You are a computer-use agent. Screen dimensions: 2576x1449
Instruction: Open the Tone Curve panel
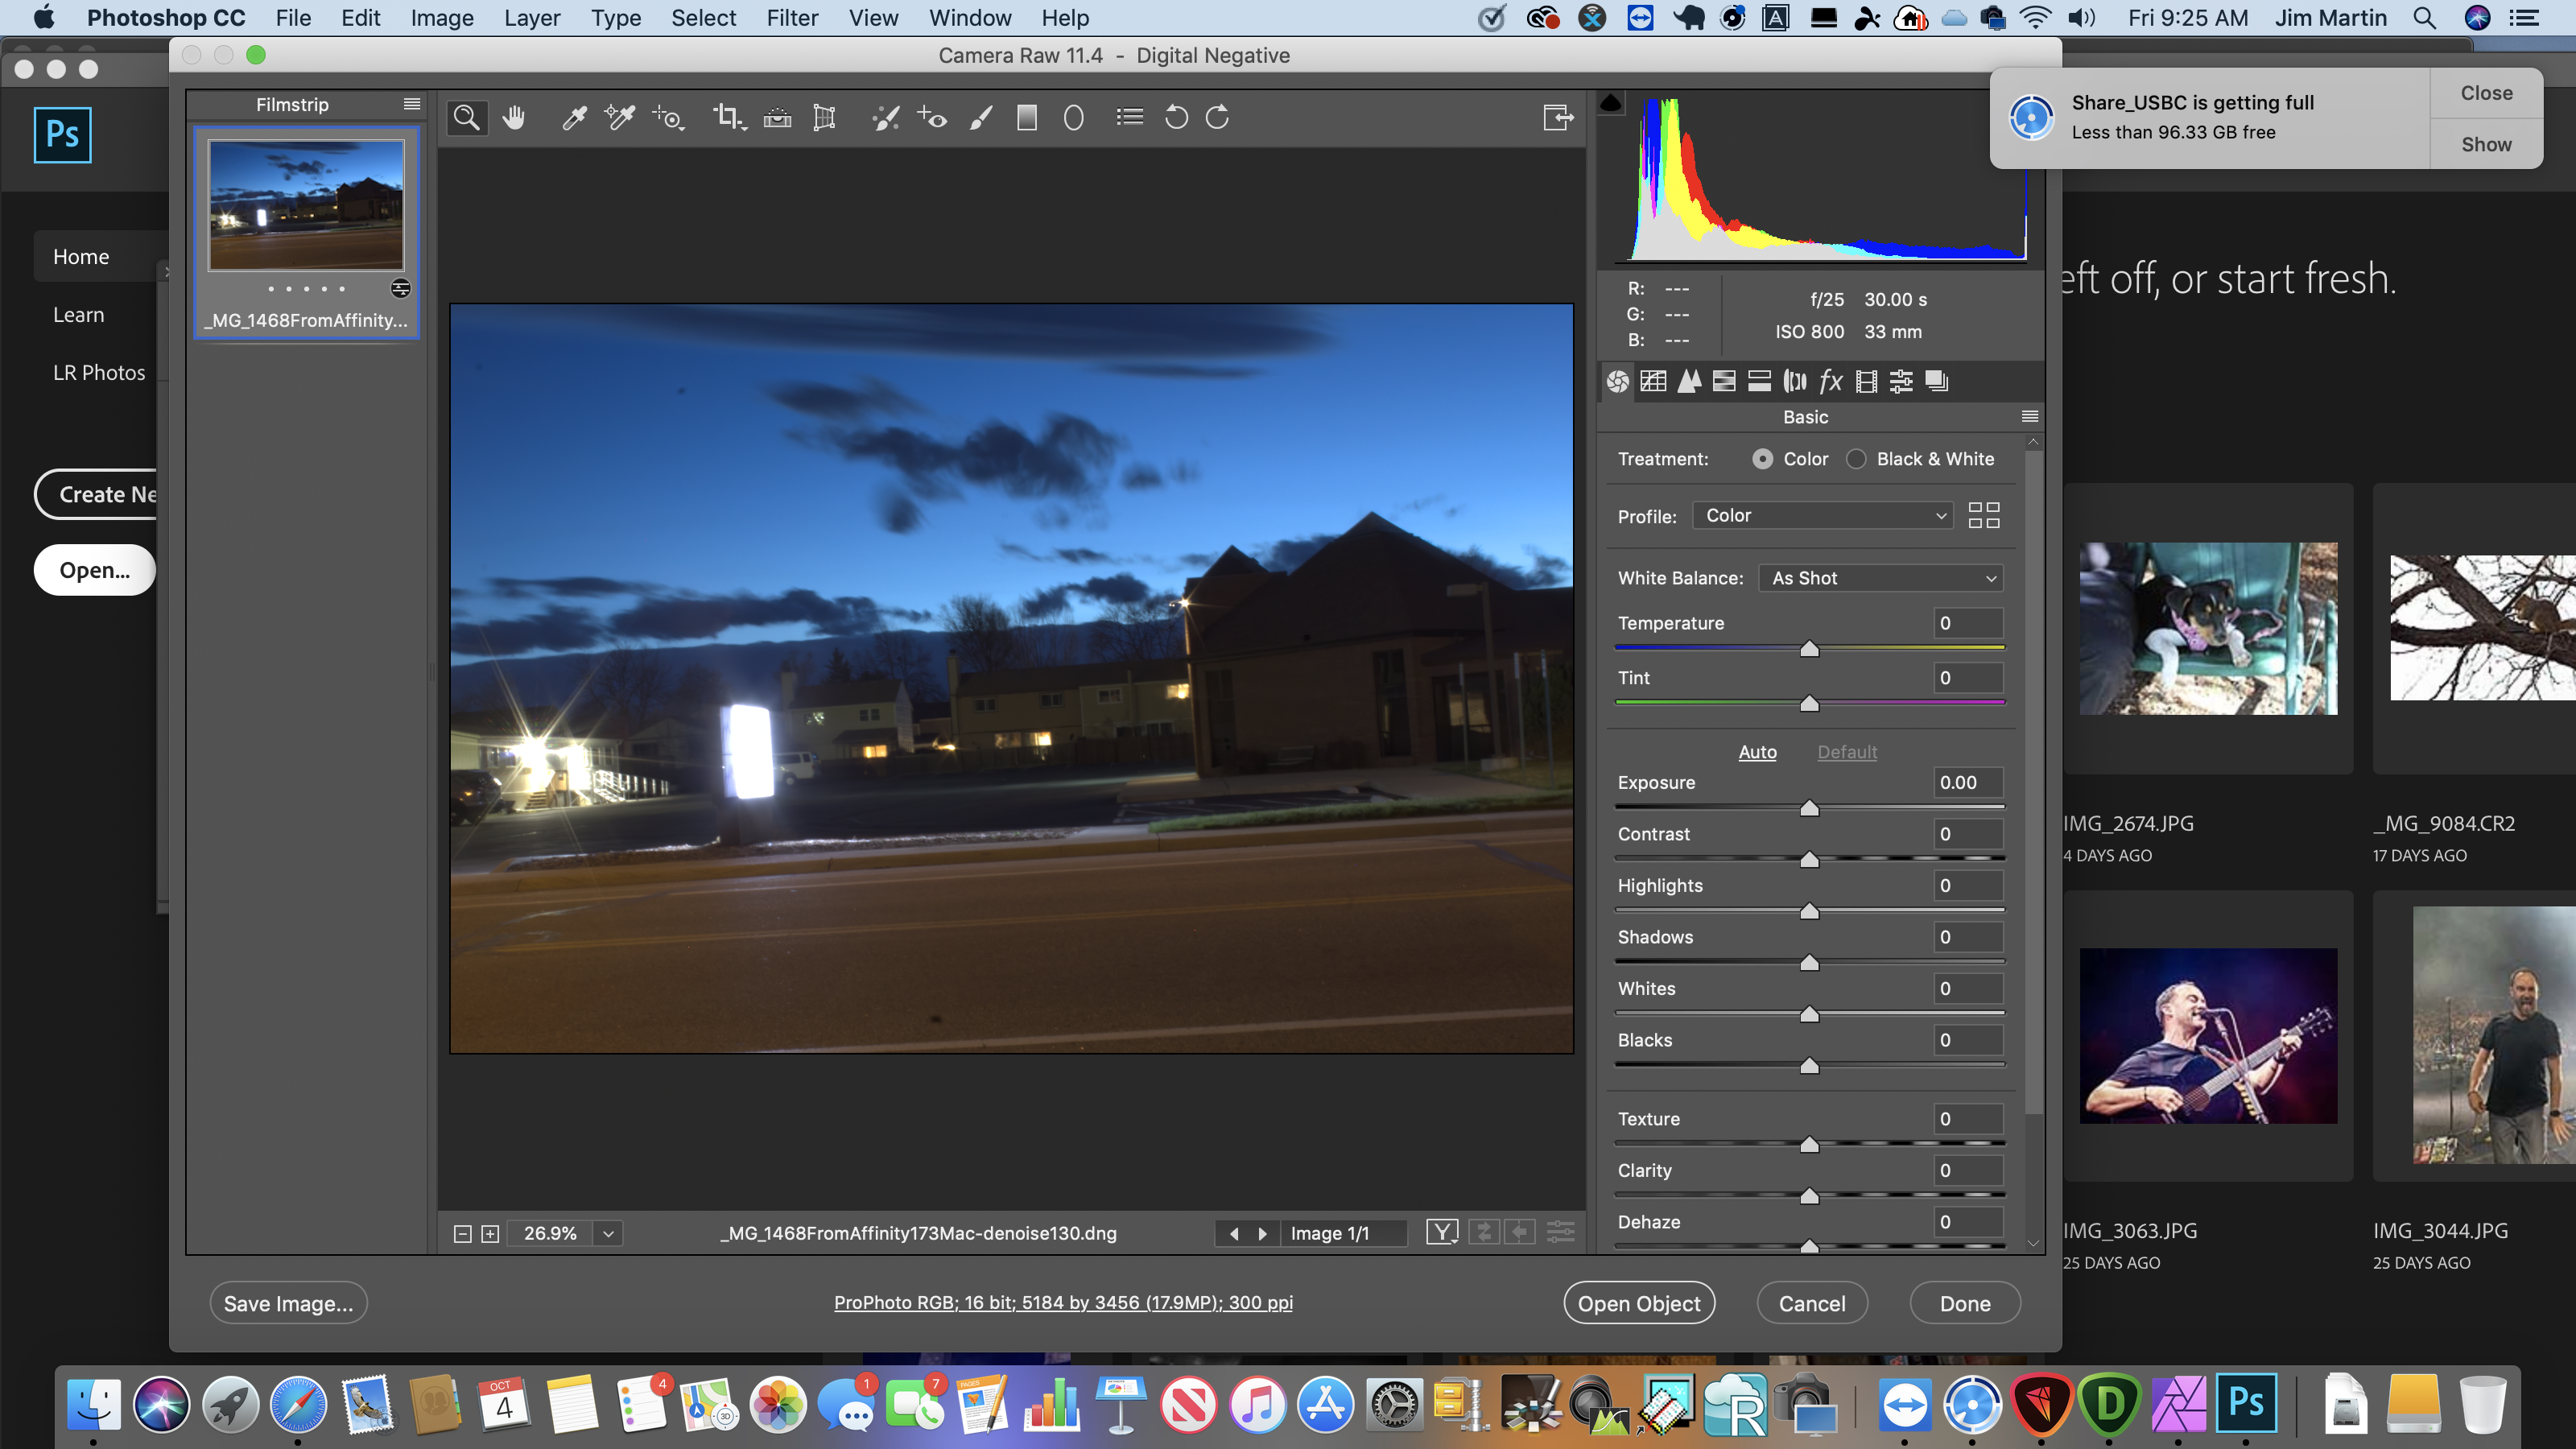[x=1653, y=381]
